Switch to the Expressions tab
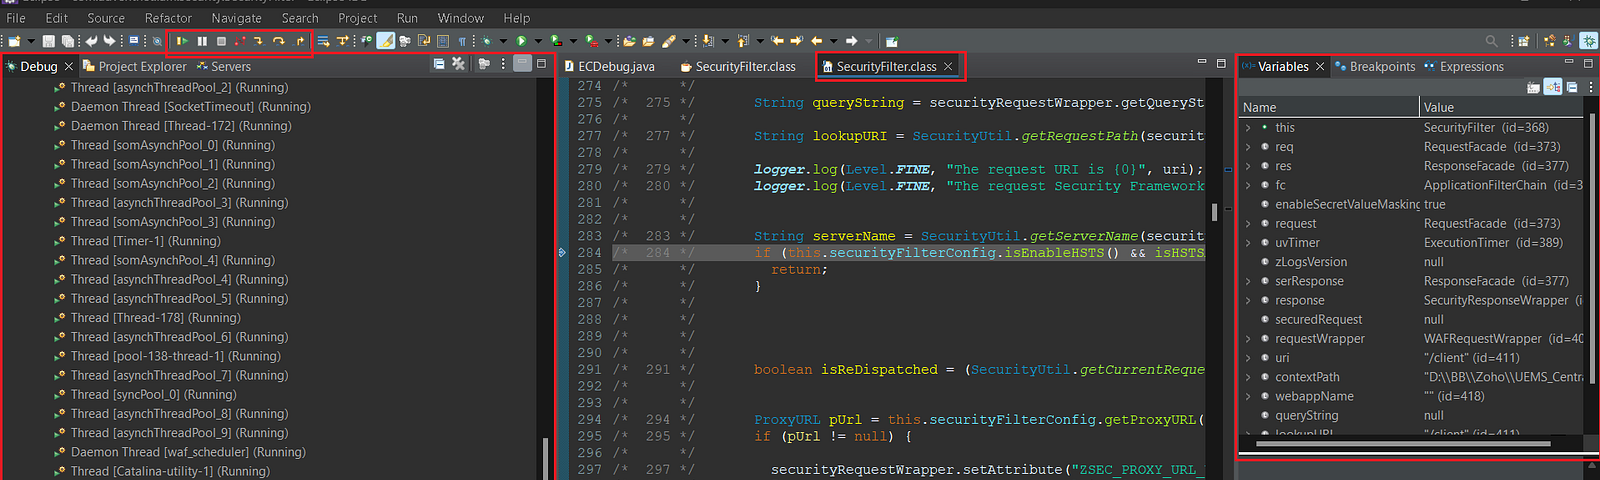The width and height of the screenshot is (1600, 480). point(1464,67)
